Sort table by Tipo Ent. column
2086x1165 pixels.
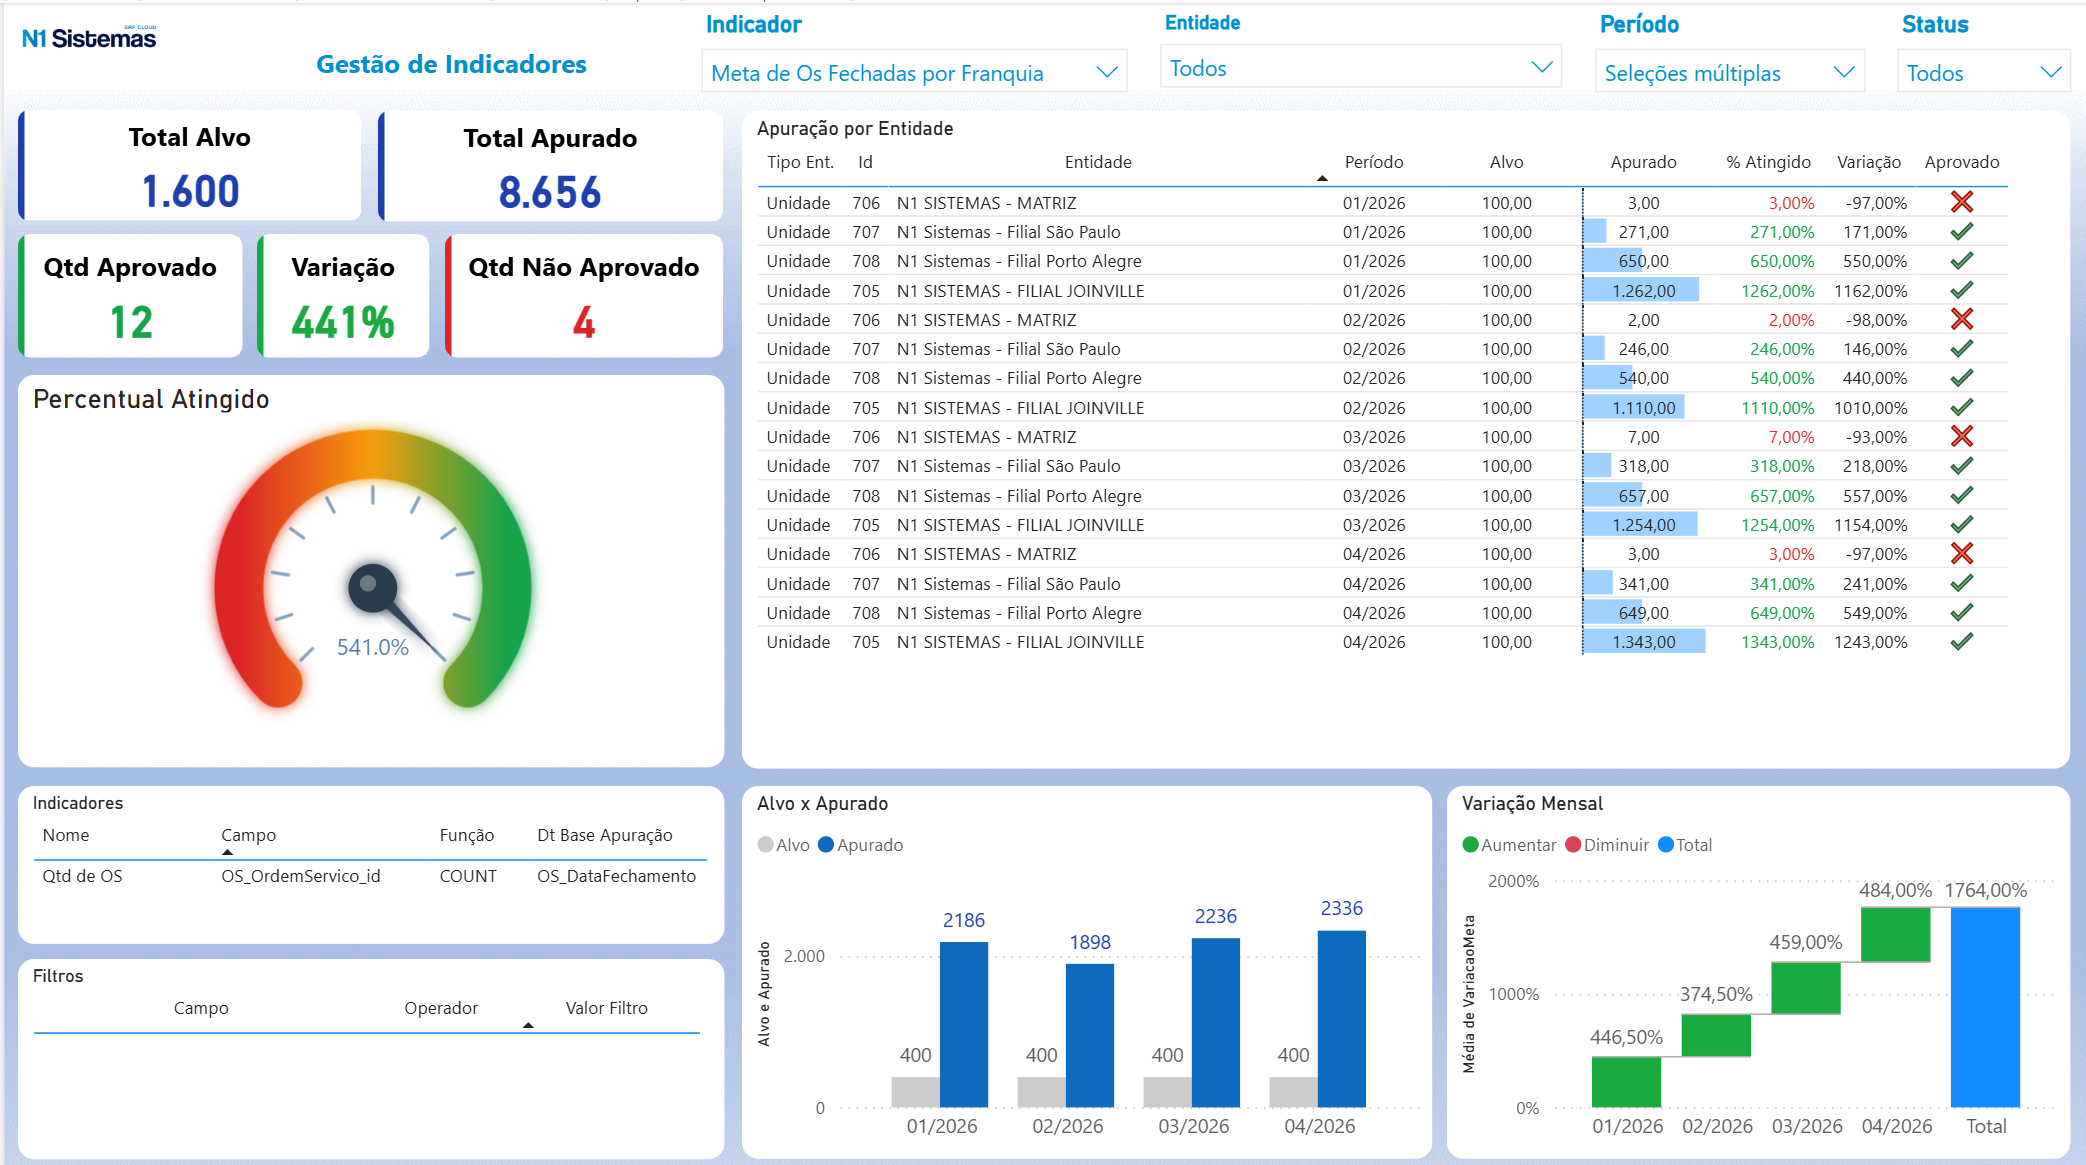coord(800,162)
